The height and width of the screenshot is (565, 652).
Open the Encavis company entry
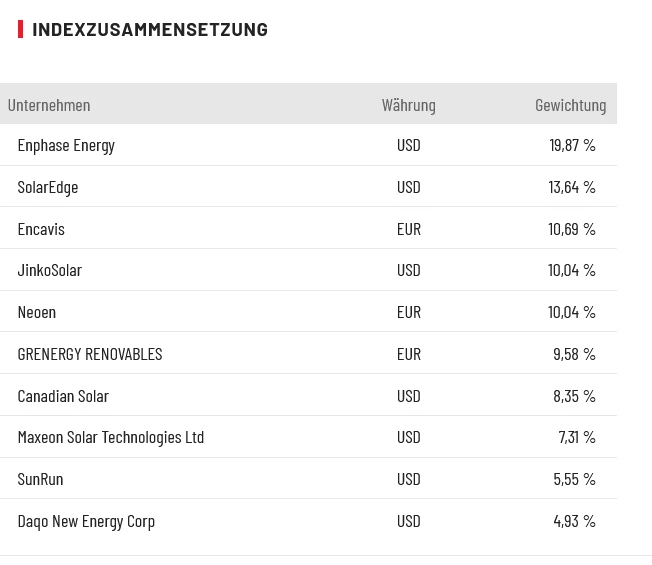pyautogui.click(x=41, y=229)
